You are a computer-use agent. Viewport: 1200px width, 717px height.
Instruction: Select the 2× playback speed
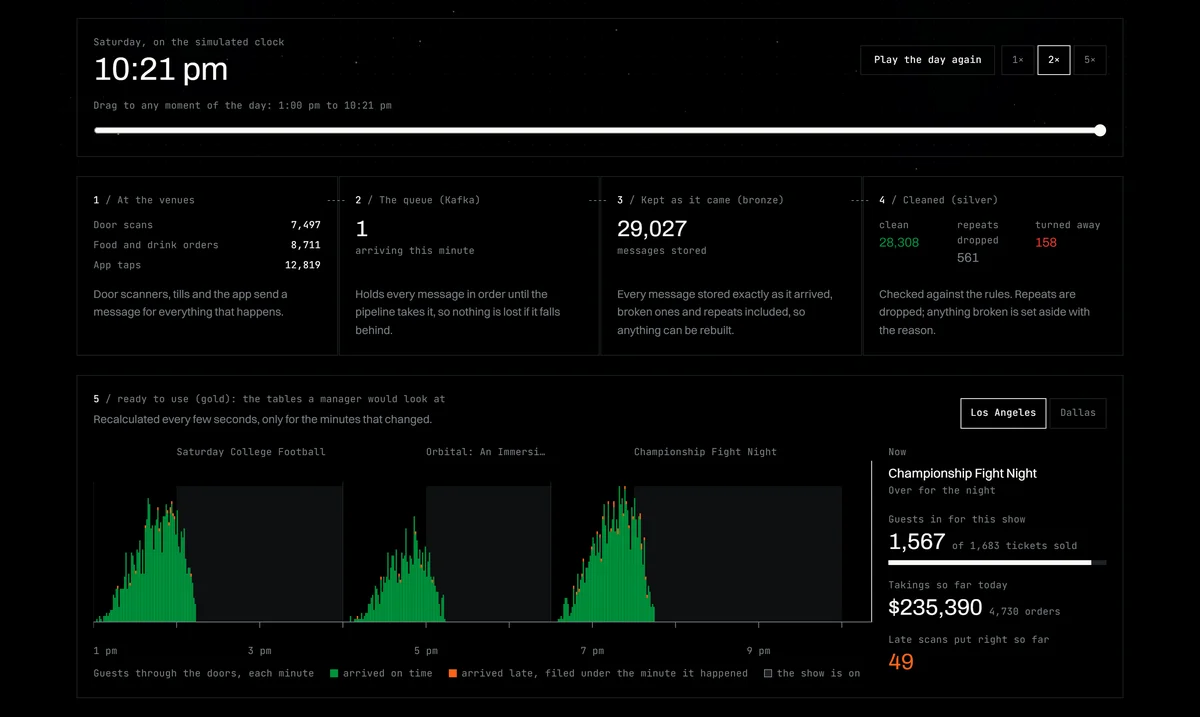click(x=1054, y=60)
